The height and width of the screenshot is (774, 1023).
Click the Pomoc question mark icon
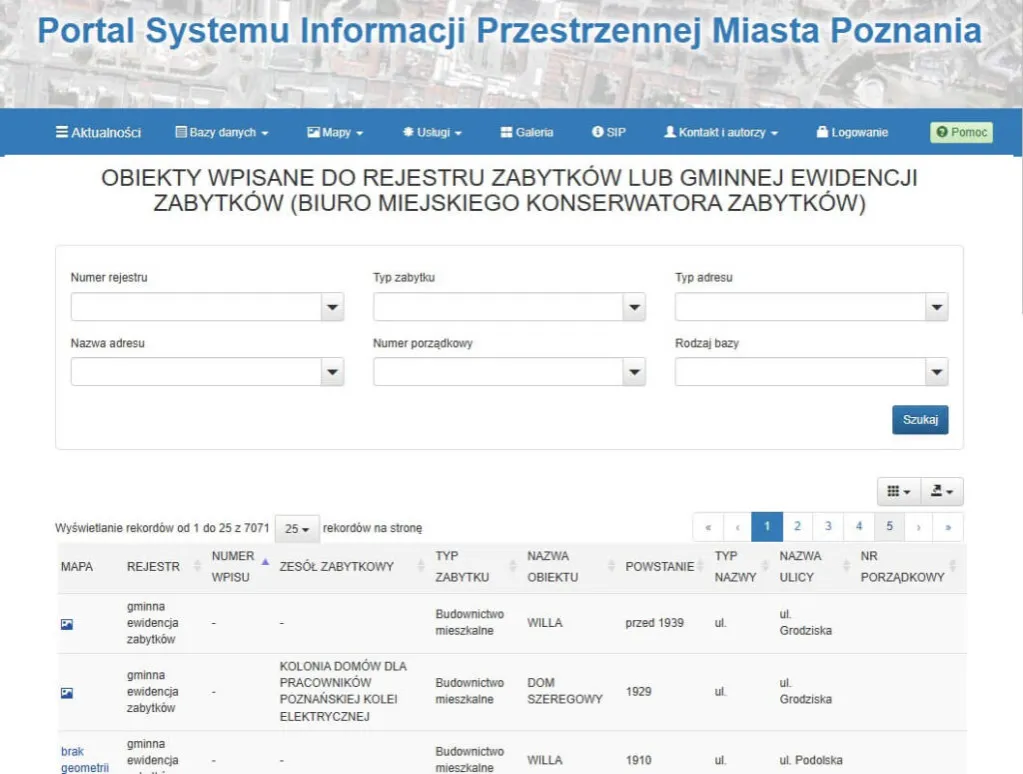(x=941, y=131)
